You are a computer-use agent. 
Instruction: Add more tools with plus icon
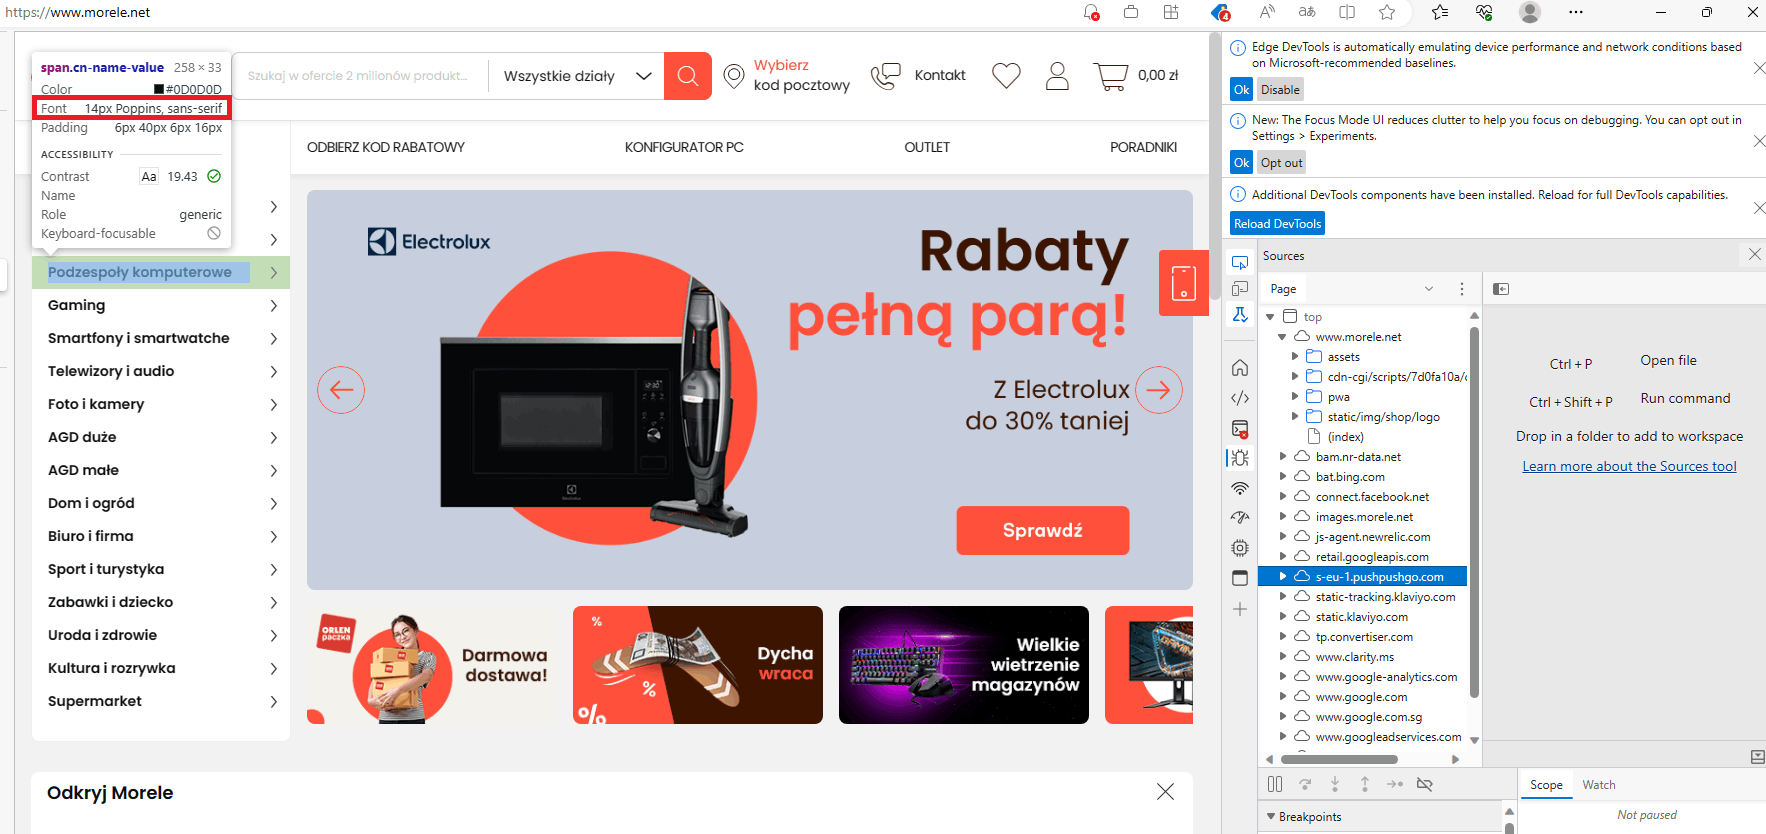pyautogui.click(x=1240, y=609)
